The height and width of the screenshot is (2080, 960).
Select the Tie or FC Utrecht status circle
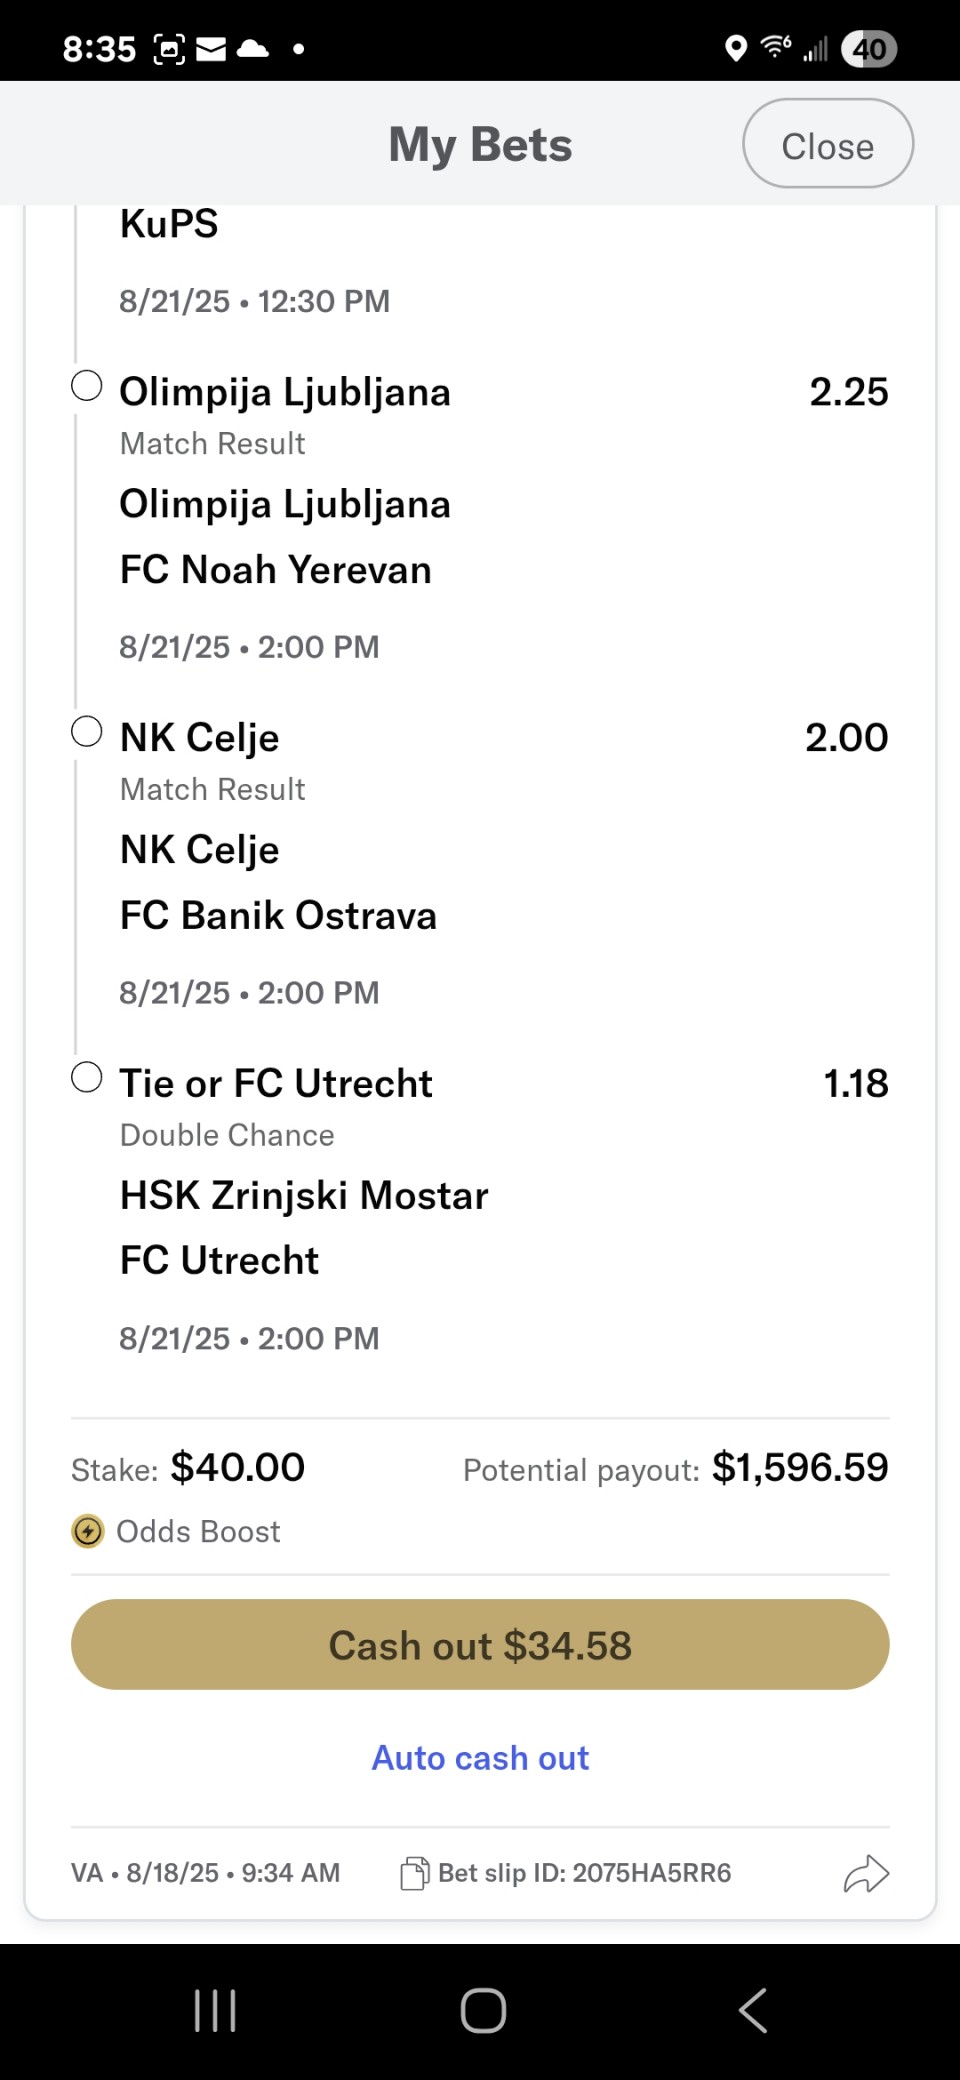pos(87,1078)
